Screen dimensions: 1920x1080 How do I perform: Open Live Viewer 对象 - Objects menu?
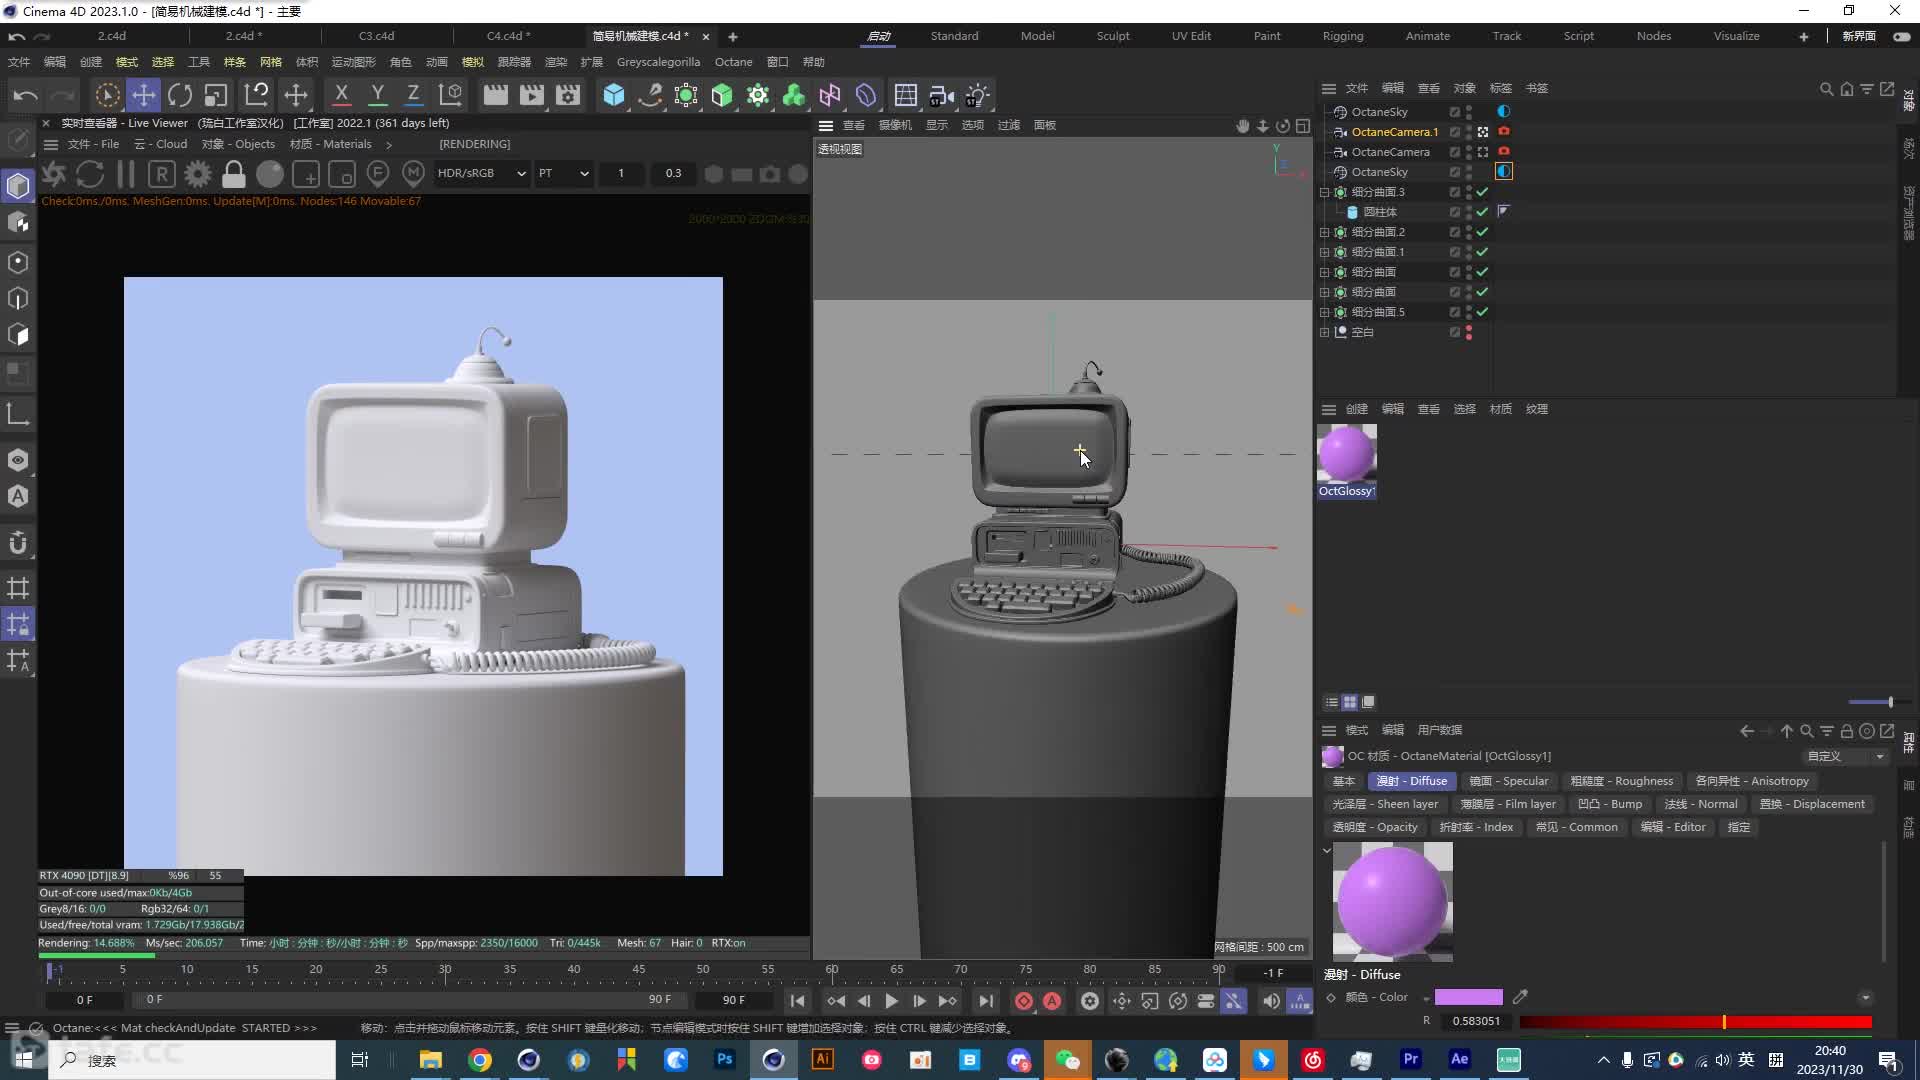(x=238, y=144)
